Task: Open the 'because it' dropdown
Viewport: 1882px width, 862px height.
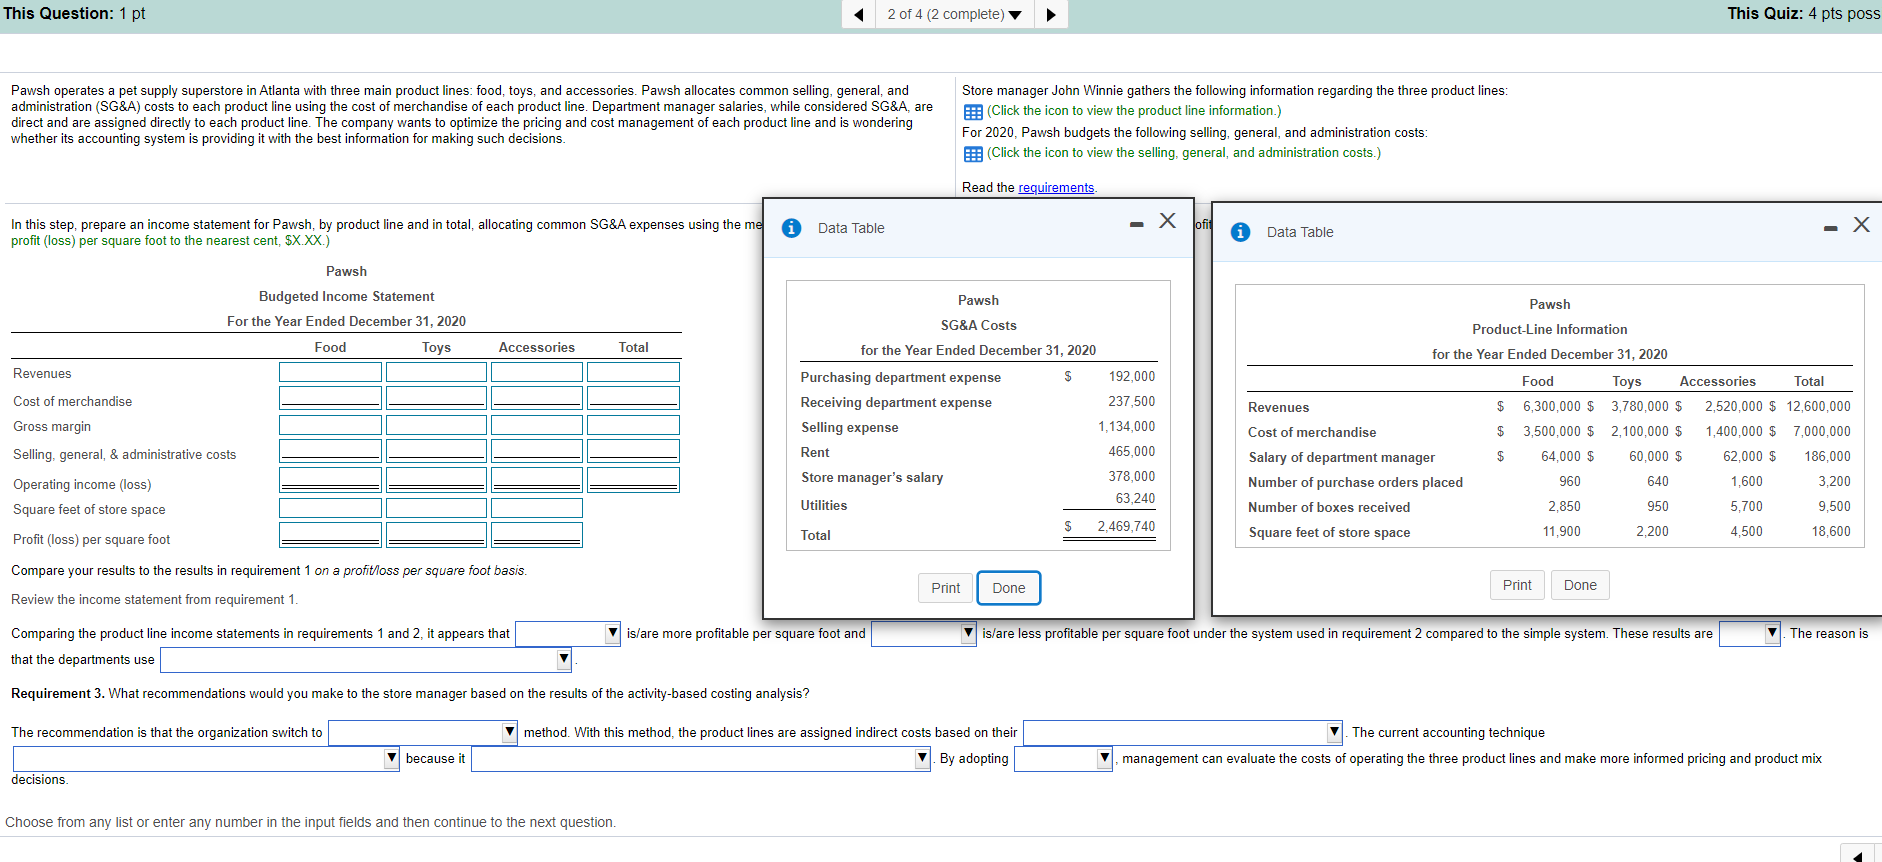Action: (x=701, y=759)
